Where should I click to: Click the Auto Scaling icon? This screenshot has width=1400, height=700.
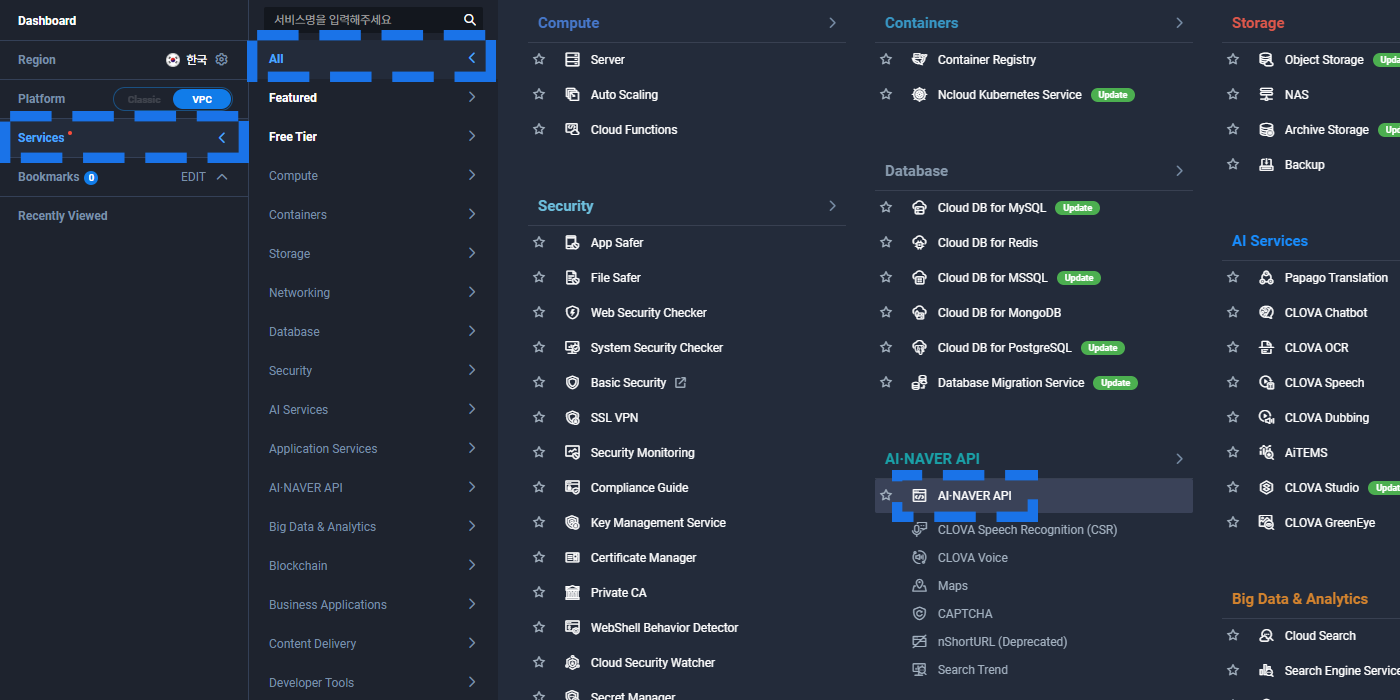(x=572, y=95)
